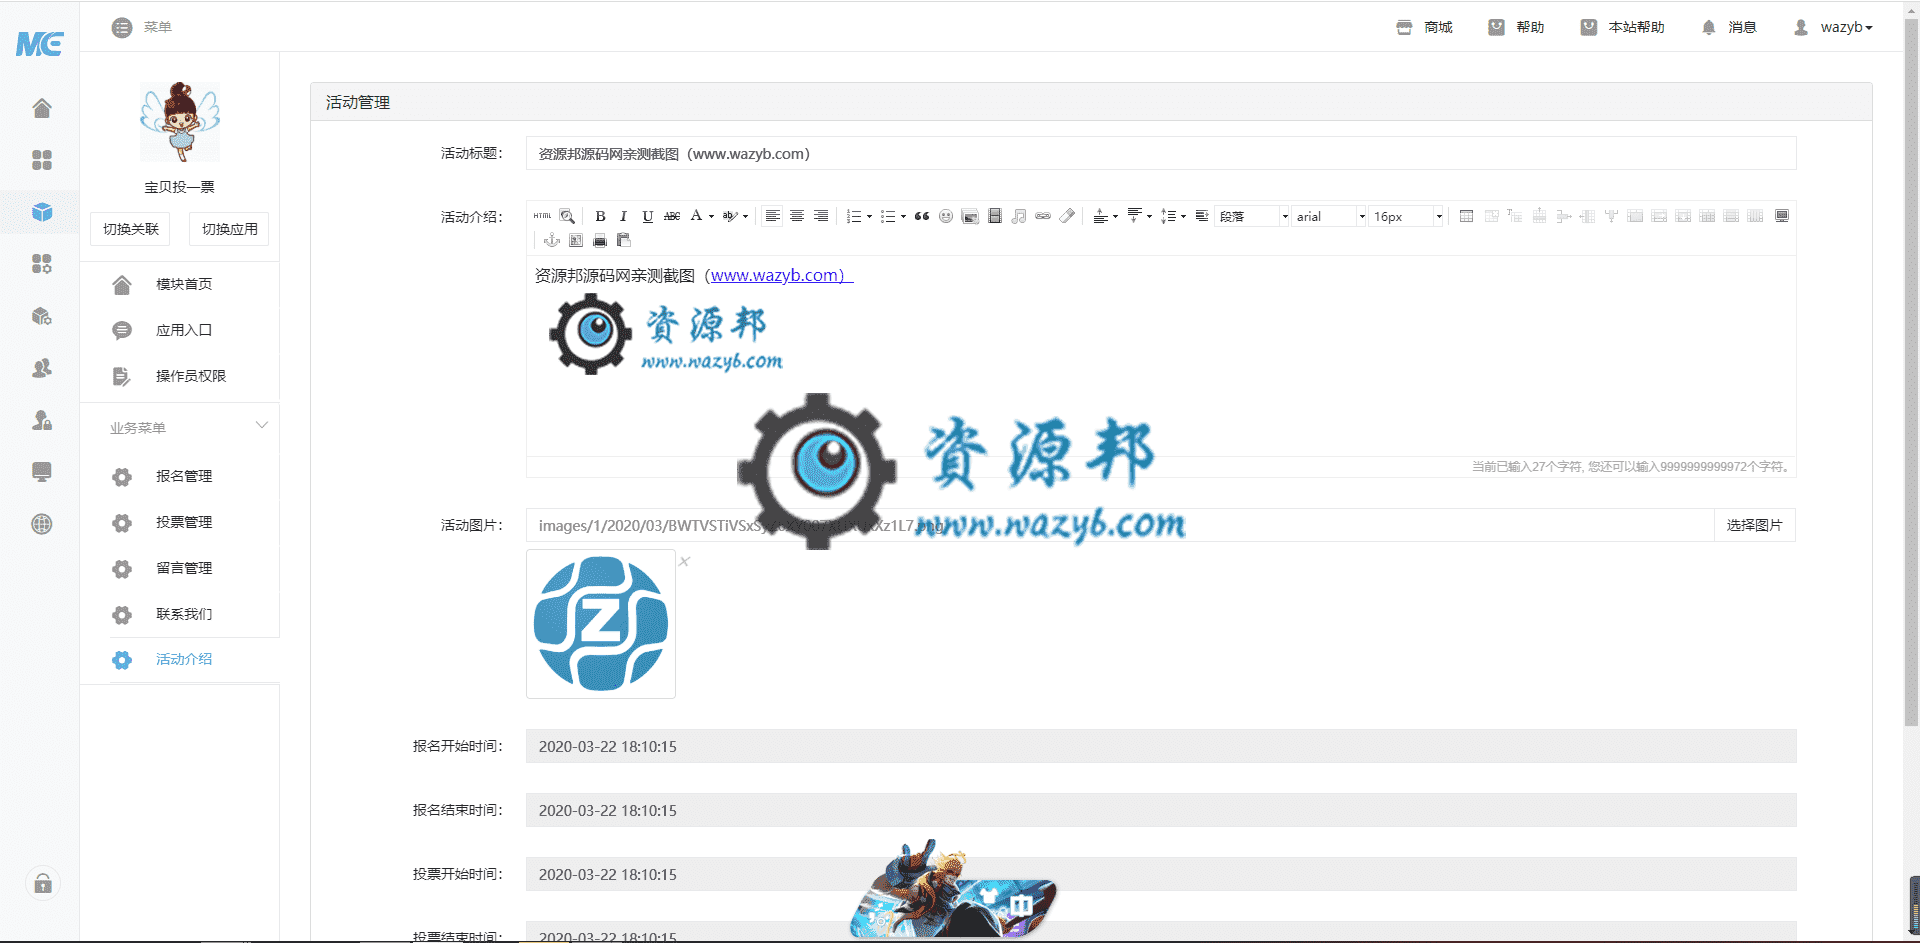Open ordered list style dropdown
1920x943 pixels.
click(869, 216)
